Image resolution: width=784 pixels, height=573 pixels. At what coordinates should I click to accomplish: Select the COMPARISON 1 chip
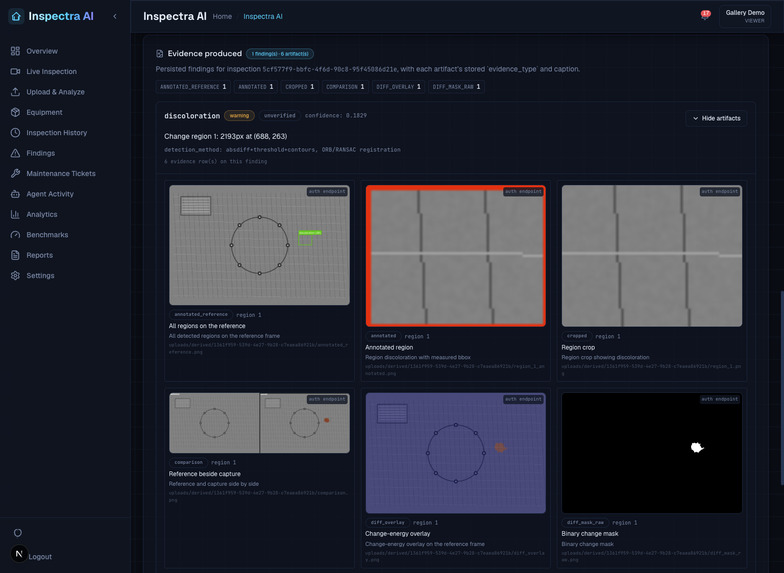click(345, 87)
